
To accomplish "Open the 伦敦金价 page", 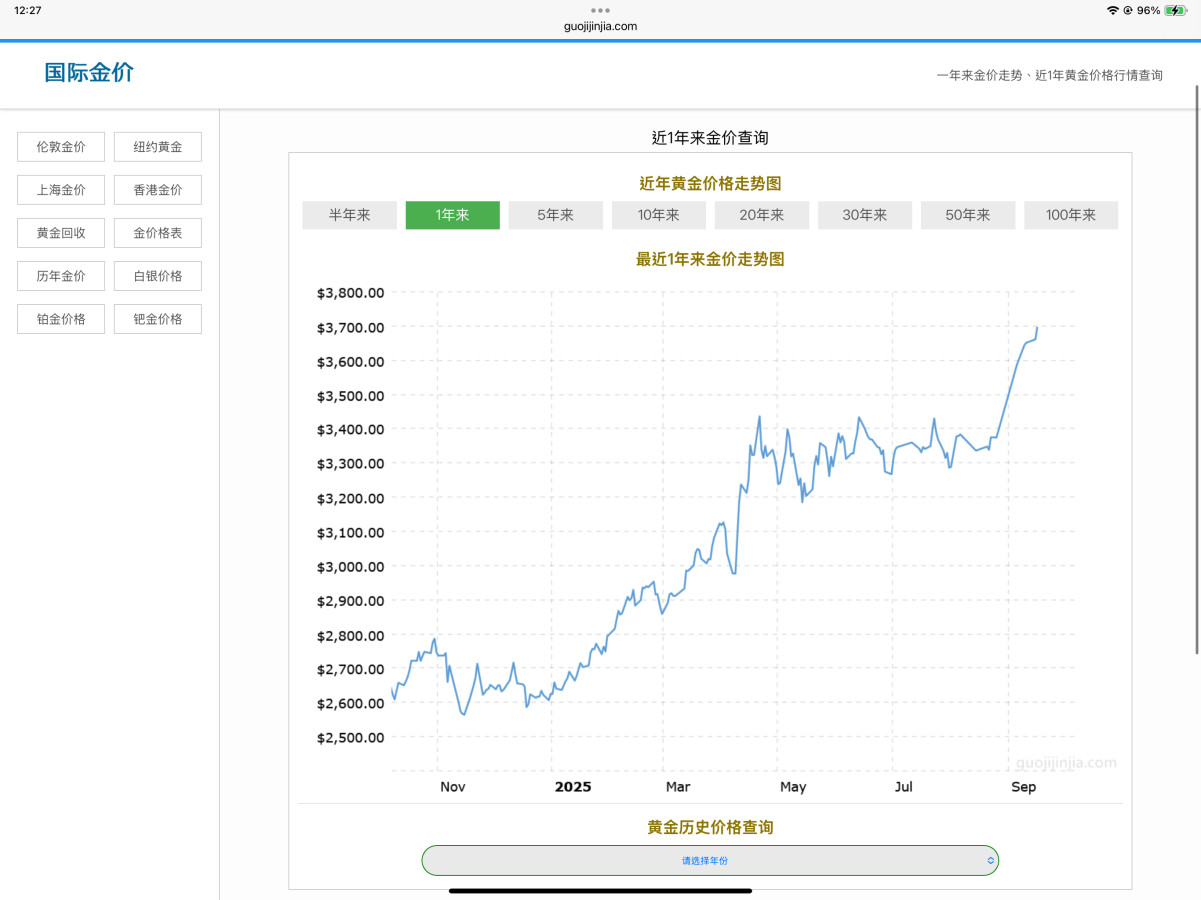I will [61, 147].
